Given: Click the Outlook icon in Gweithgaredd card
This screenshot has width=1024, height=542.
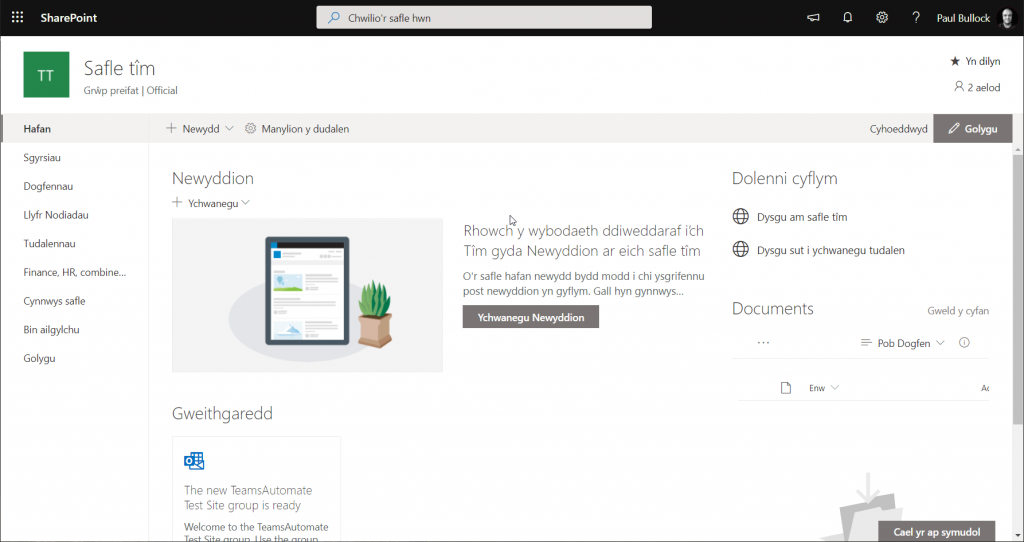Looking at the screenshot, I should [194, 460].
